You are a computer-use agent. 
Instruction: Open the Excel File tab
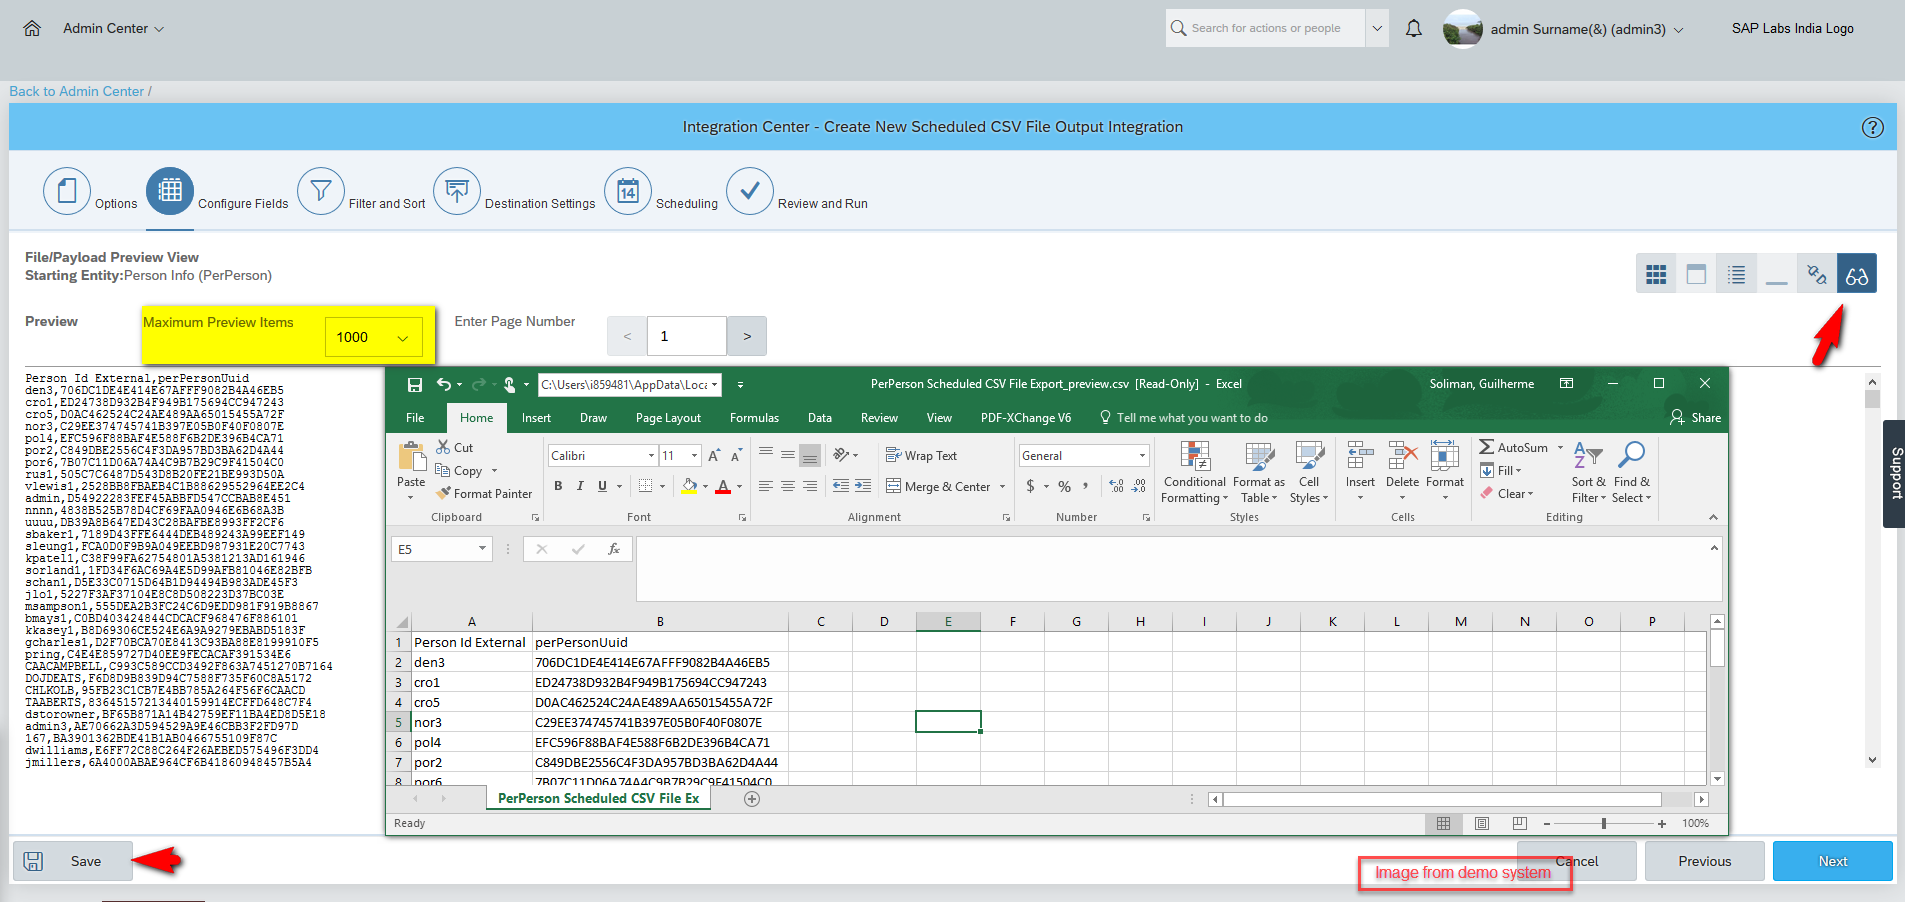[x=415, y=418]
